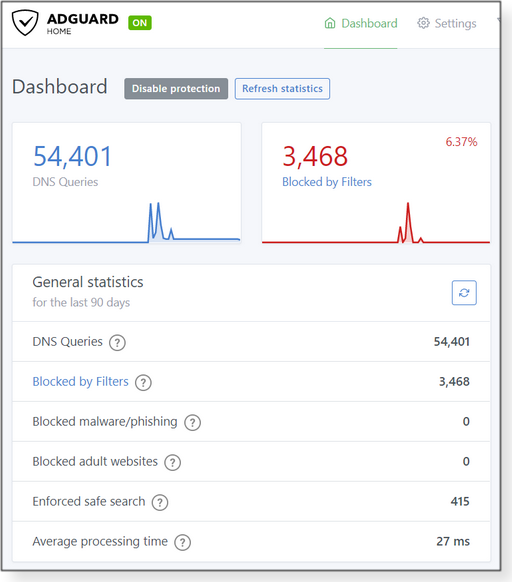Screen dimensions: 512x582
Task: Click the Blocked adult websites label
Action: pyautogui.click(x=95, y=461)
